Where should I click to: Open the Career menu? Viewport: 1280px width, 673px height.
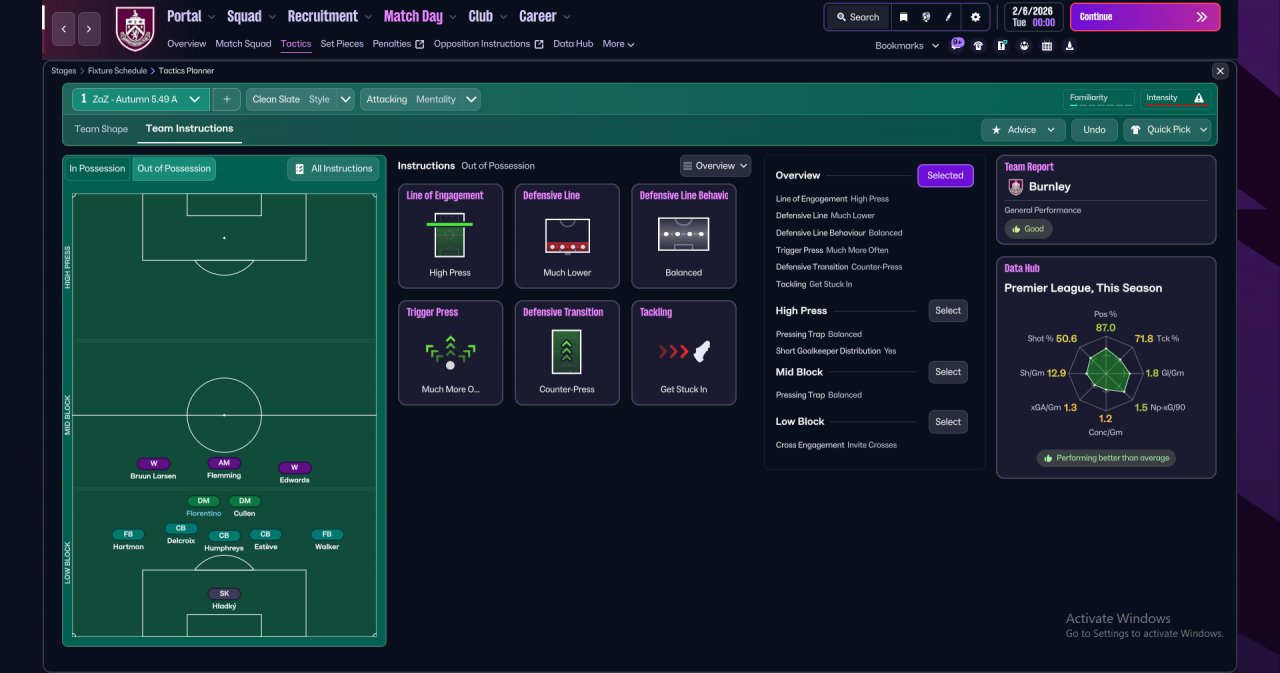[x=545, y=16]
